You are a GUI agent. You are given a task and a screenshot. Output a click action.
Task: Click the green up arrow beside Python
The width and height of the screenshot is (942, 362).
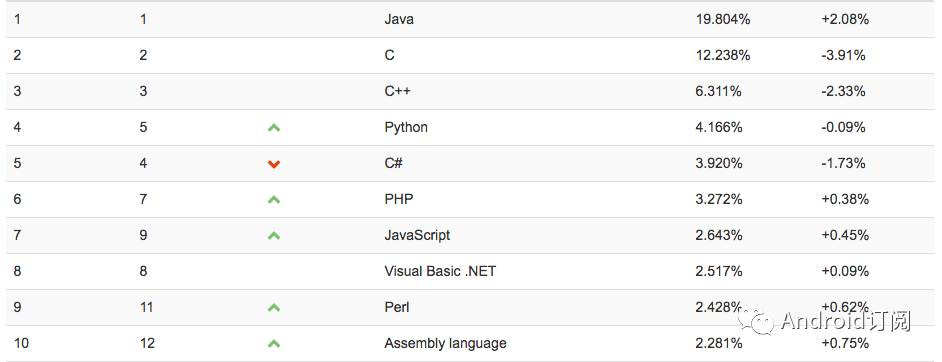tap(274, 127)
